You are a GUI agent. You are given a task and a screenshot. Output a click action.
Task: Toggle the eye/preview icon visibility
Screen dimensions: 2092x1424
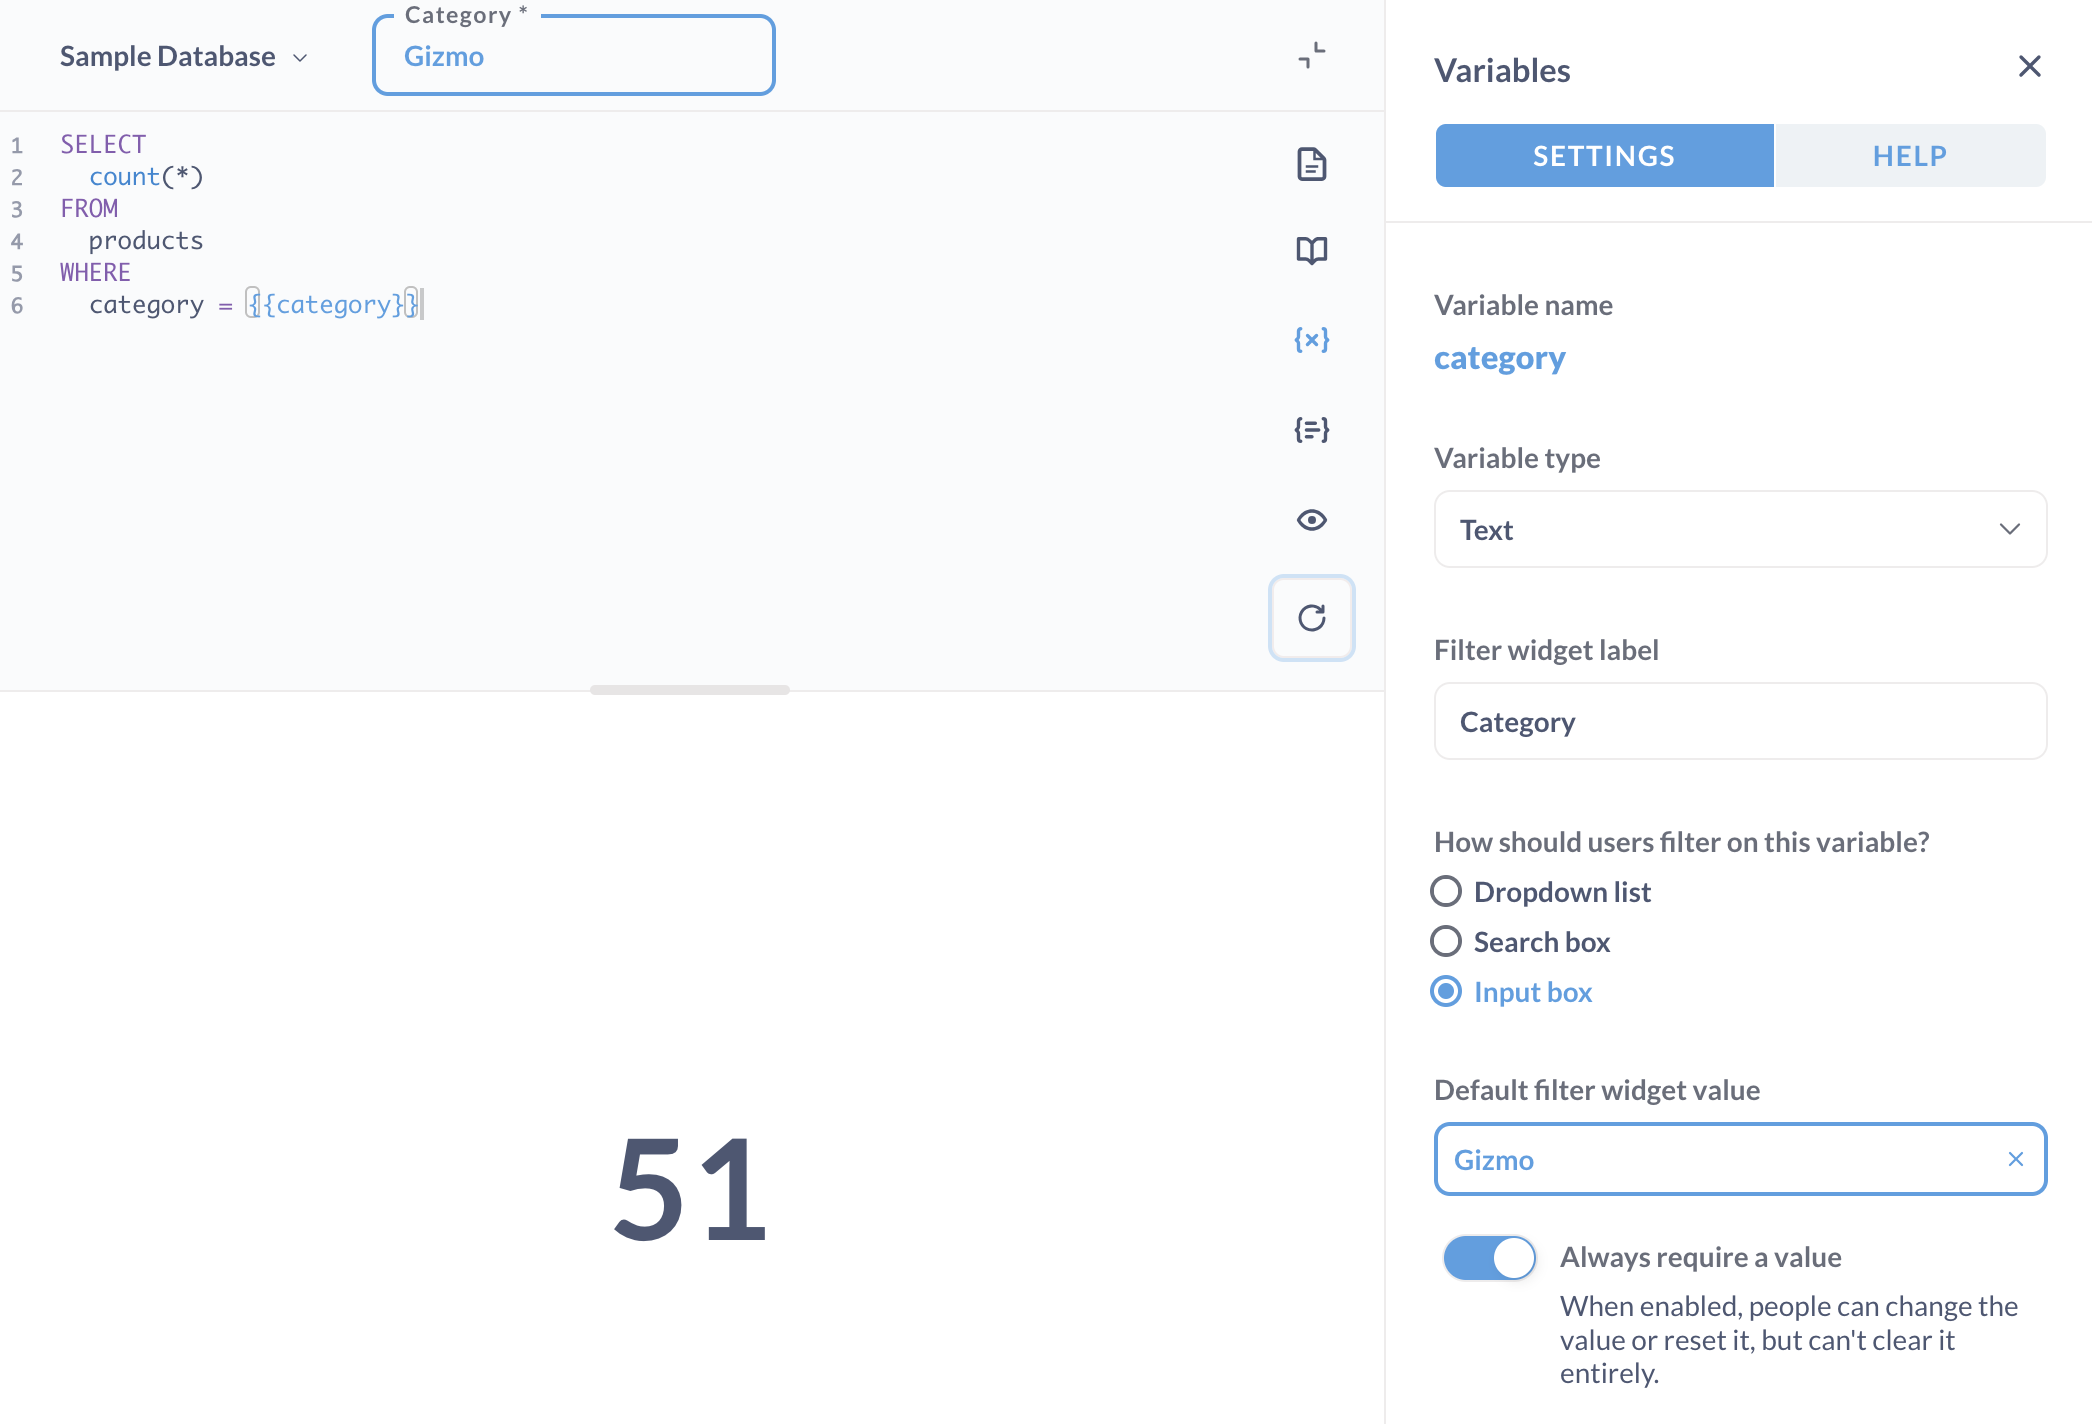pos(1312,520)
